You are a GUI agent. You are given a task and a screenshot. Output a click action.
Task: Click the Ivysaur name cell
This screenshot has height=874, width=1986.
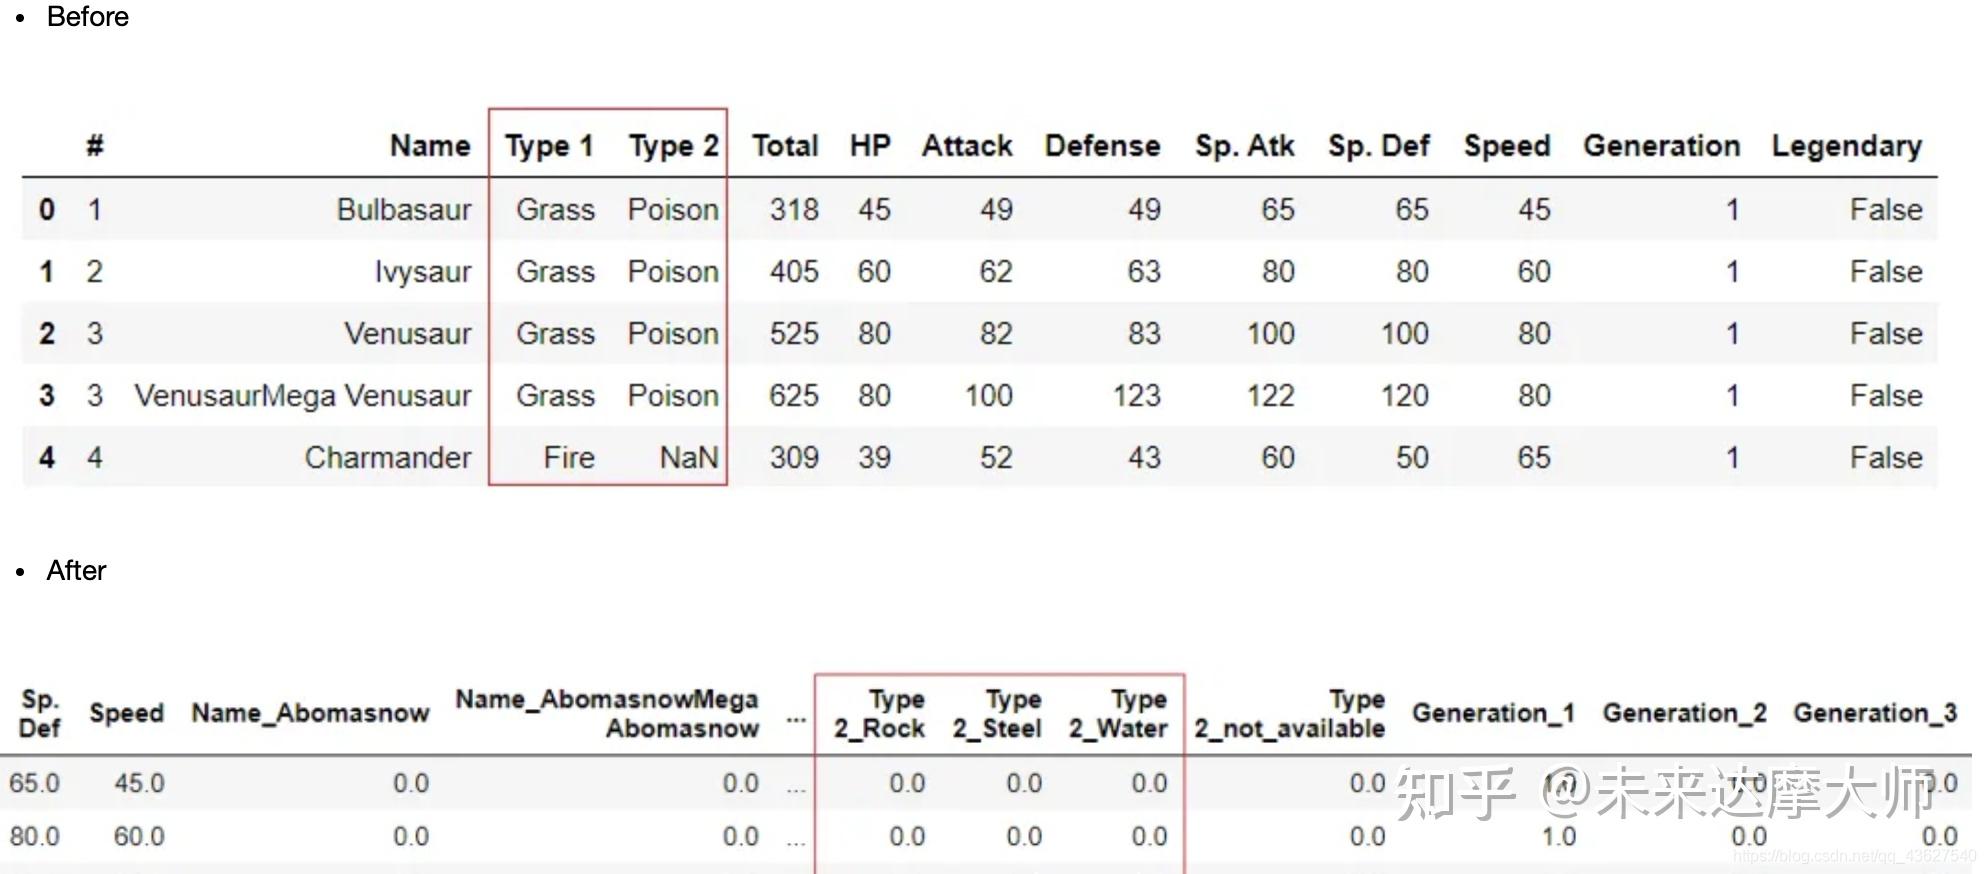point(422,272)
